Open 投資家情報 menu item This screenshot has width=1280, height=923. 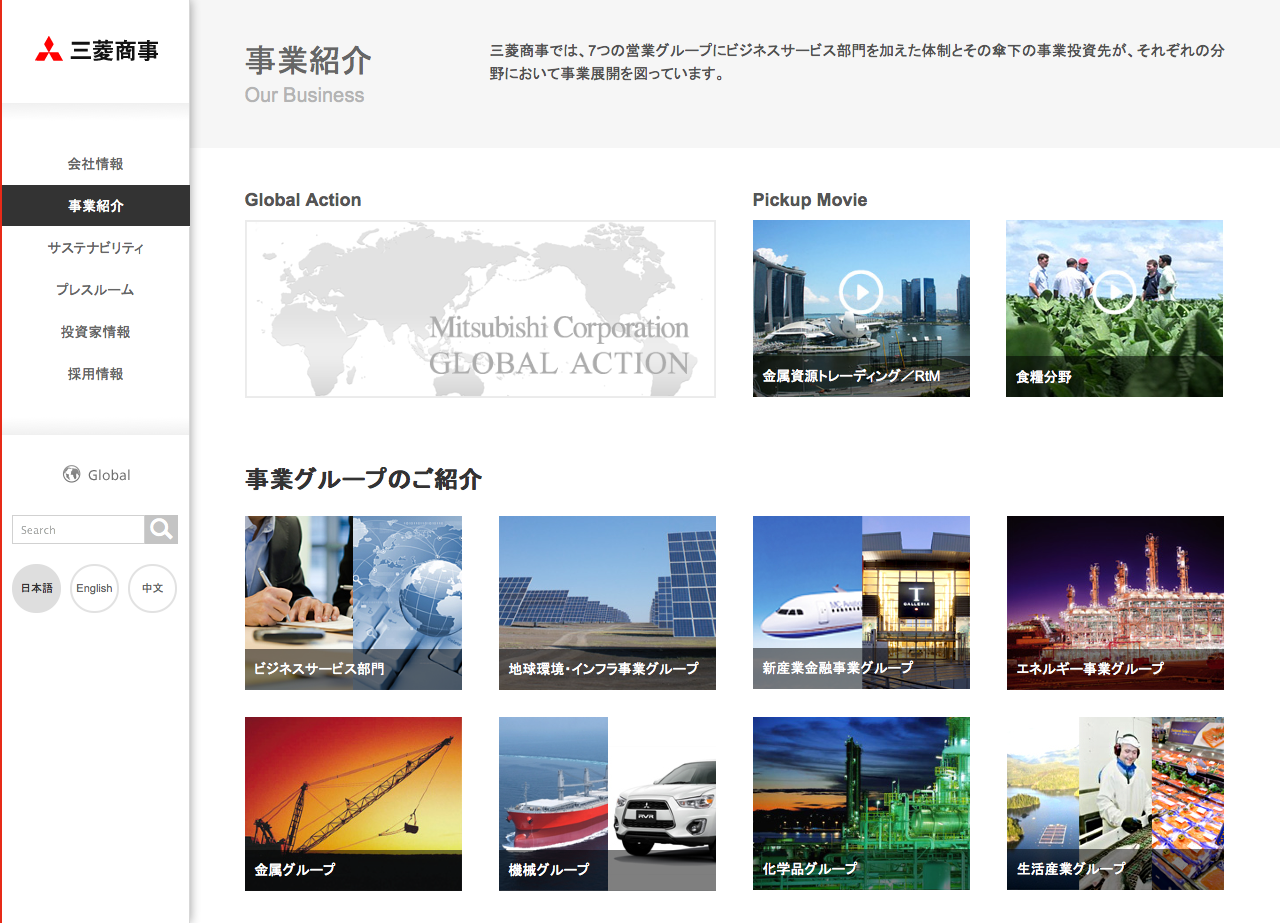point(96,332)
